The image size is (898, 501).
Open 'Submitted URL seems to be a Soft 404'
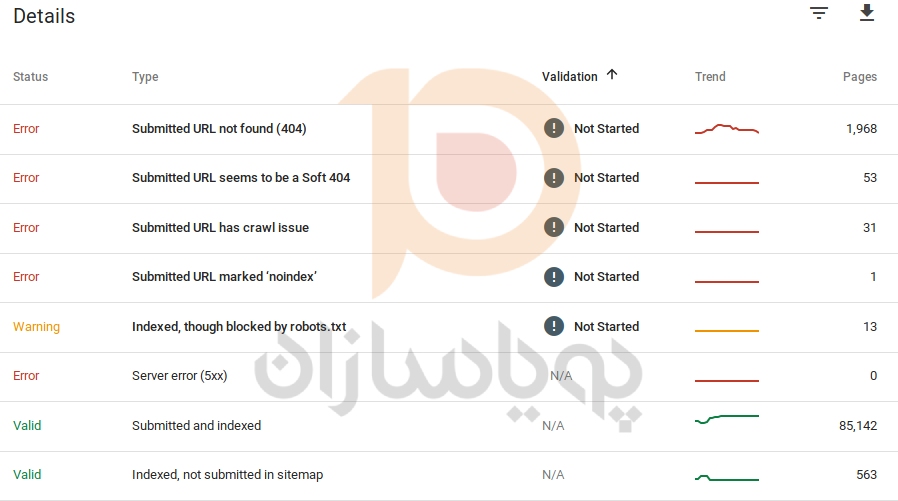241,178
